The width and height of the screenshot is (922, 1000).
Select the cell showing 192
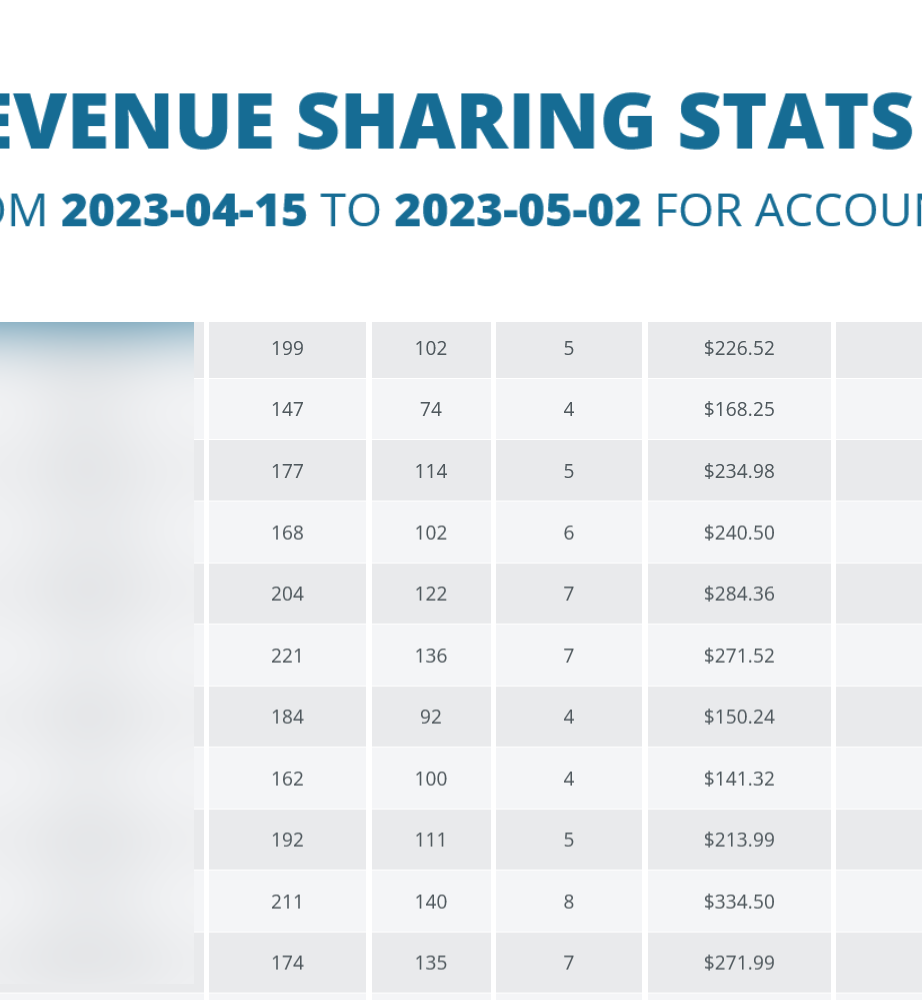288,840
